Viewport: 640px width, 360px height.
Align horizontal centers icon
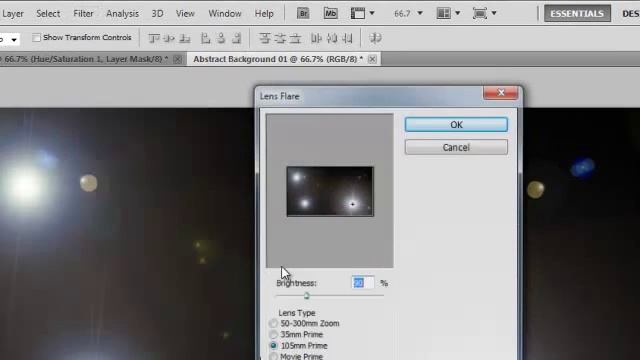click(221, 38)
